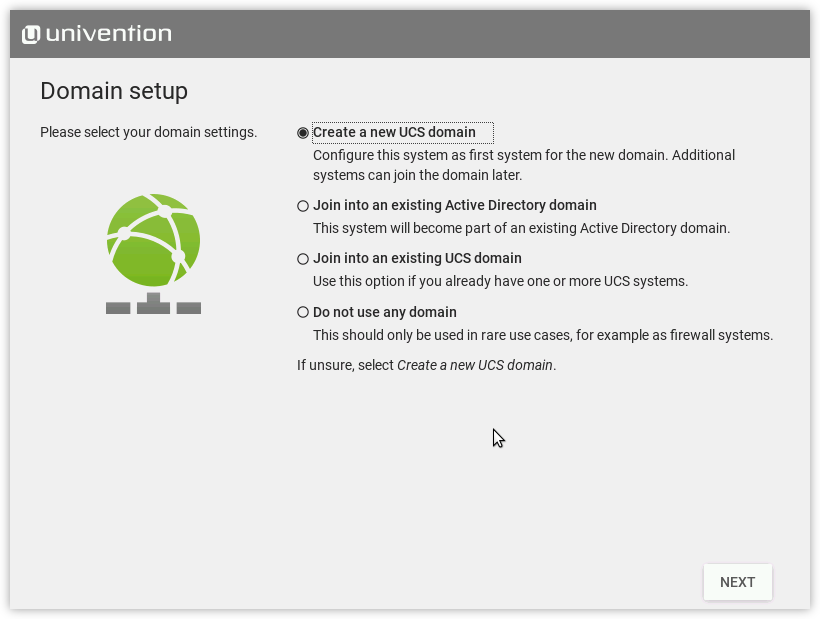Click the "Please select your domain settings" text

tap(148, 132)
